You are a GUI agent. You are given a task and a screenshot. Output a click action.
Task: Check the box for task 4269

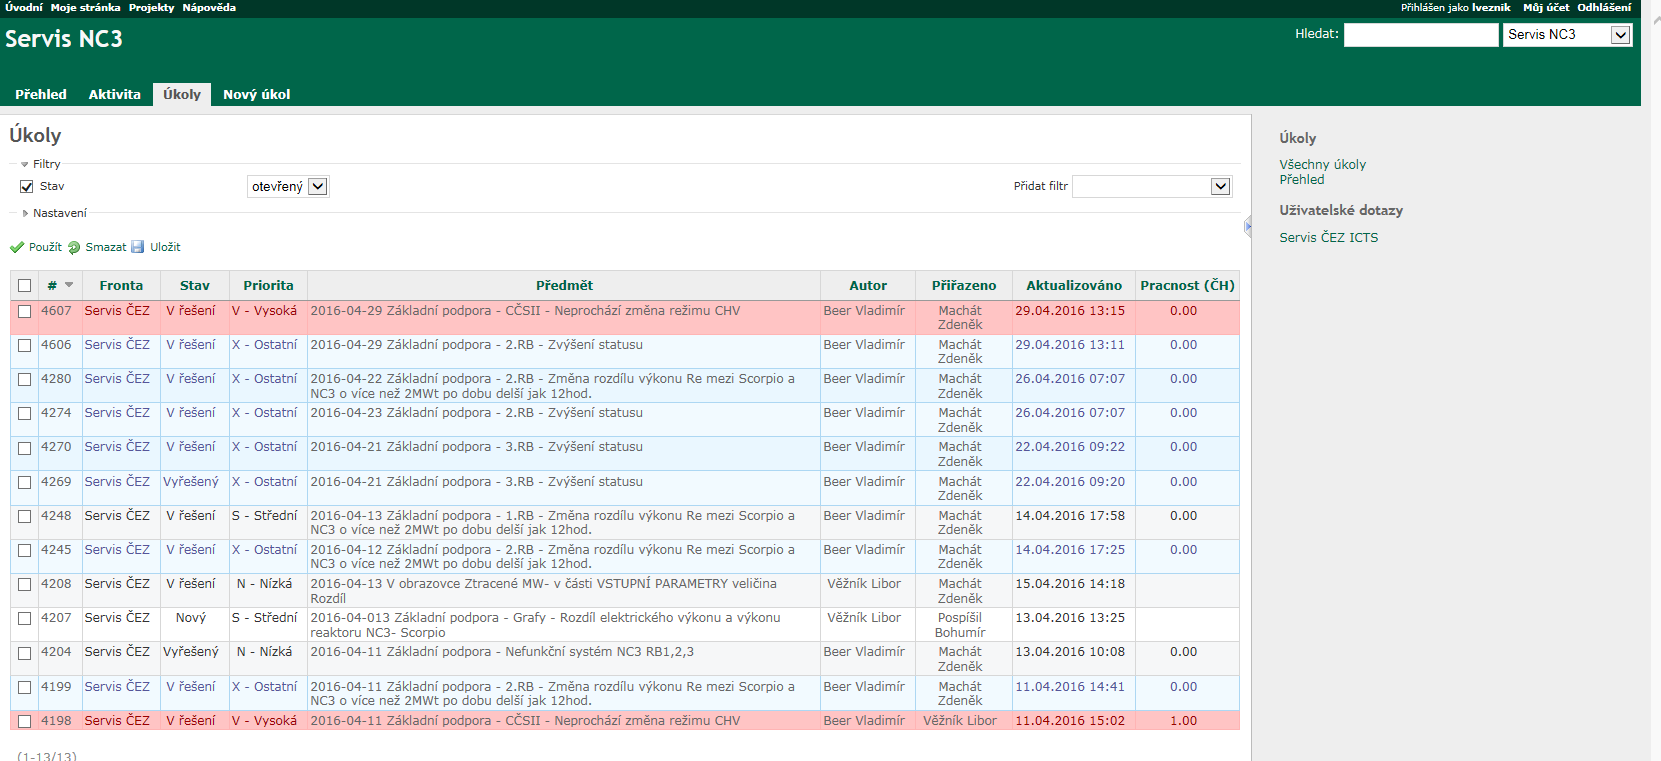click(25, 483)
